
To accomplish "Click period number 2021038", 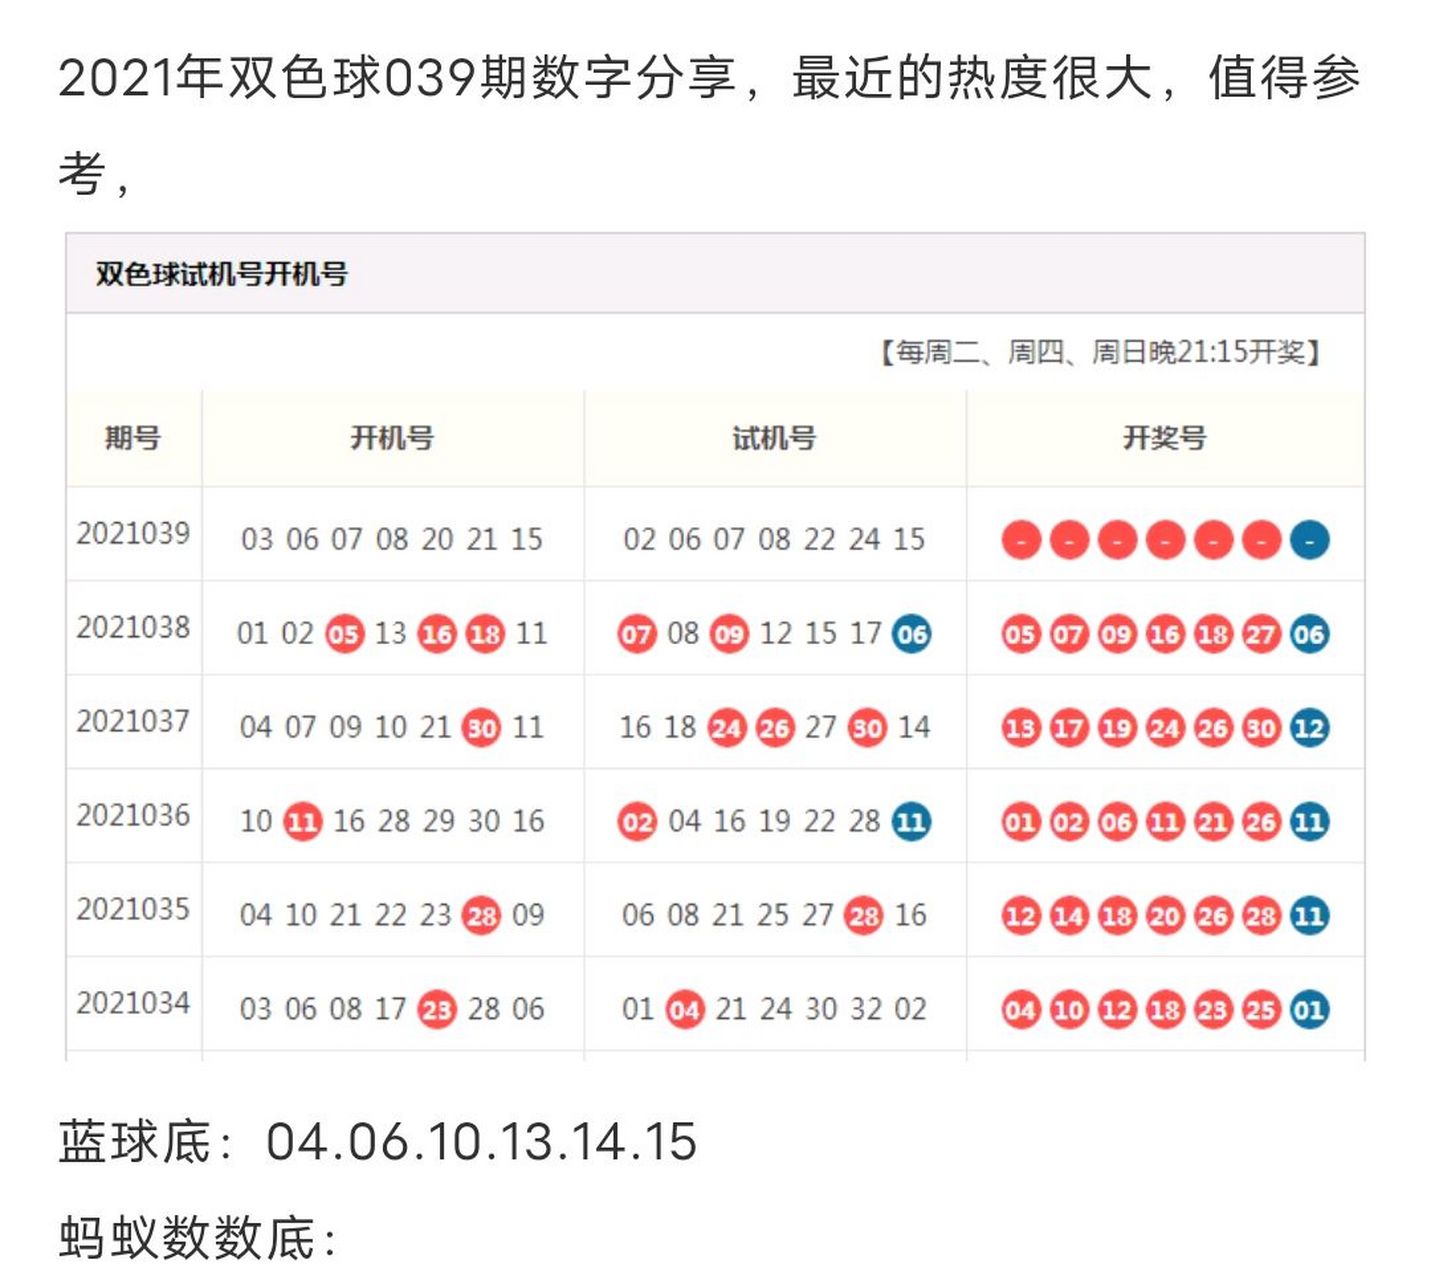I will (133, 627).
